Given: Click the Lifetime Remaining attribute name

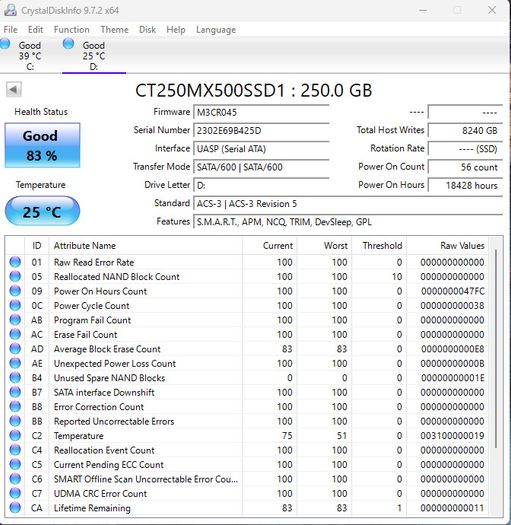Looking at the screenshot, I should pos(92,508).
